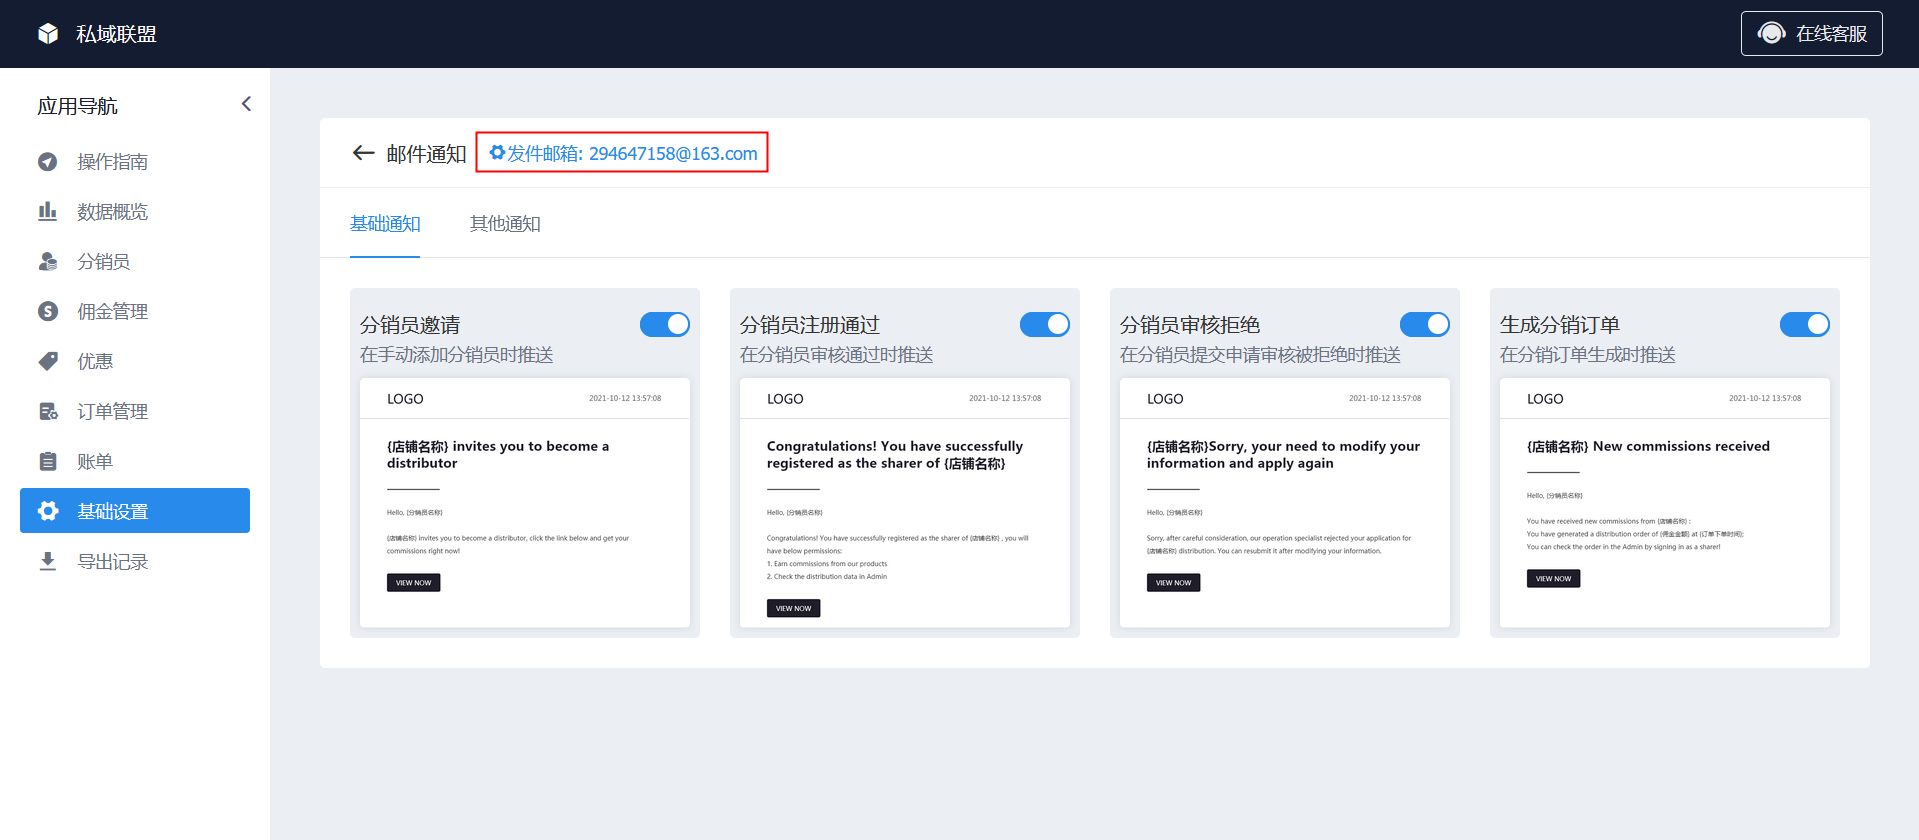The image size is (1919, 840).
Task: Click the 分销员 person icon
Action: tap(48, 261)
